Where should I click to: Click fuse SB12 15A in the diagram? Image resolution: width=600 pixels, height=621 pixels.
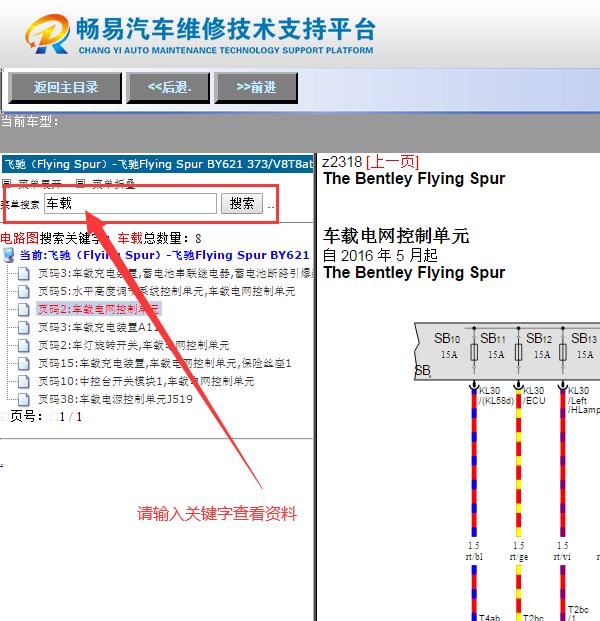(539, 345)
